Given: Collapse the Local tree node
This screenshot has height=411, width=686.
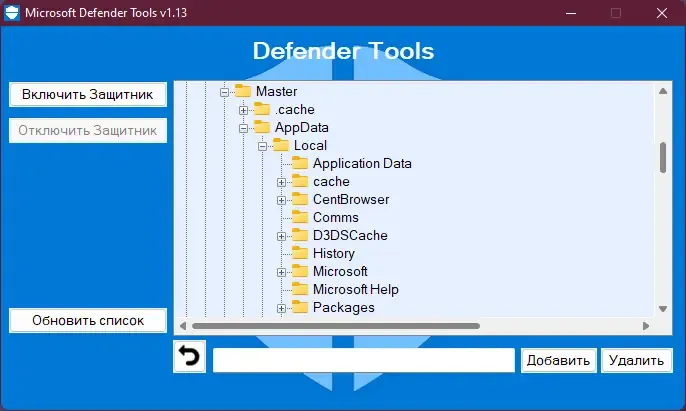Looking at the screenshot, I should tap(262, 147).
